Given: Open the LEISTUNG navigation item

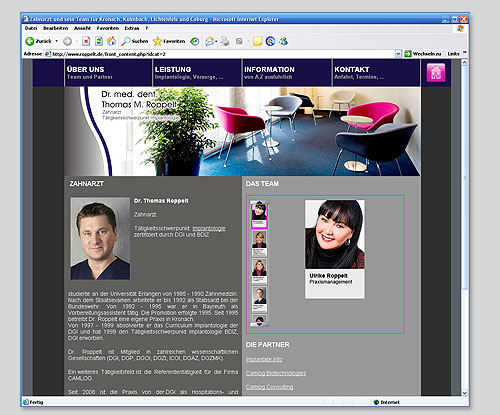Looking at the screenshot, I should tap(197, 73).
